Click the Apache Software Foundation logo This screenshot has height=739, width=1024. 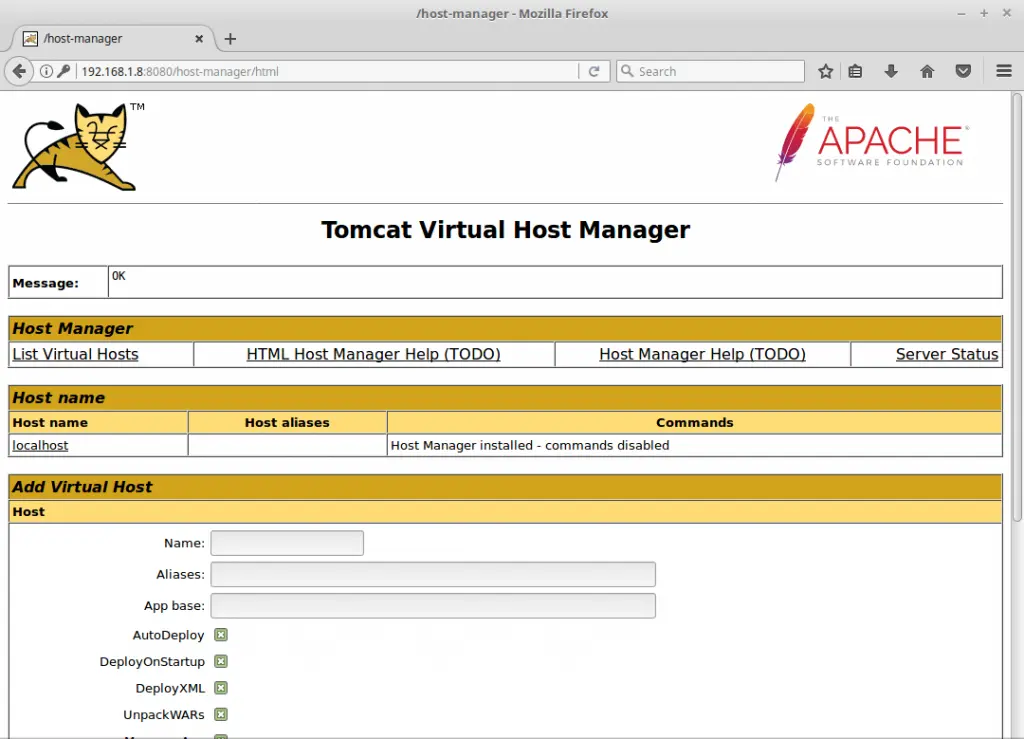click(871, 142)
